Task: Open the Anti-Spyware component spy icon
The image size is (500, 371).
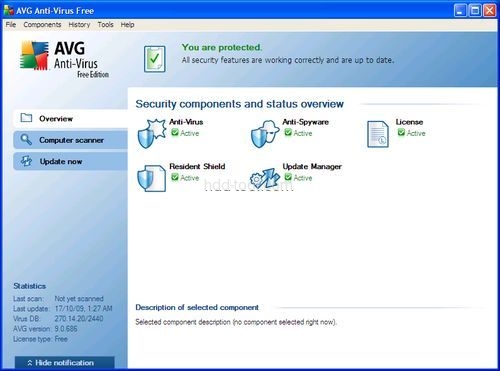Action: (x=265, y=134)
